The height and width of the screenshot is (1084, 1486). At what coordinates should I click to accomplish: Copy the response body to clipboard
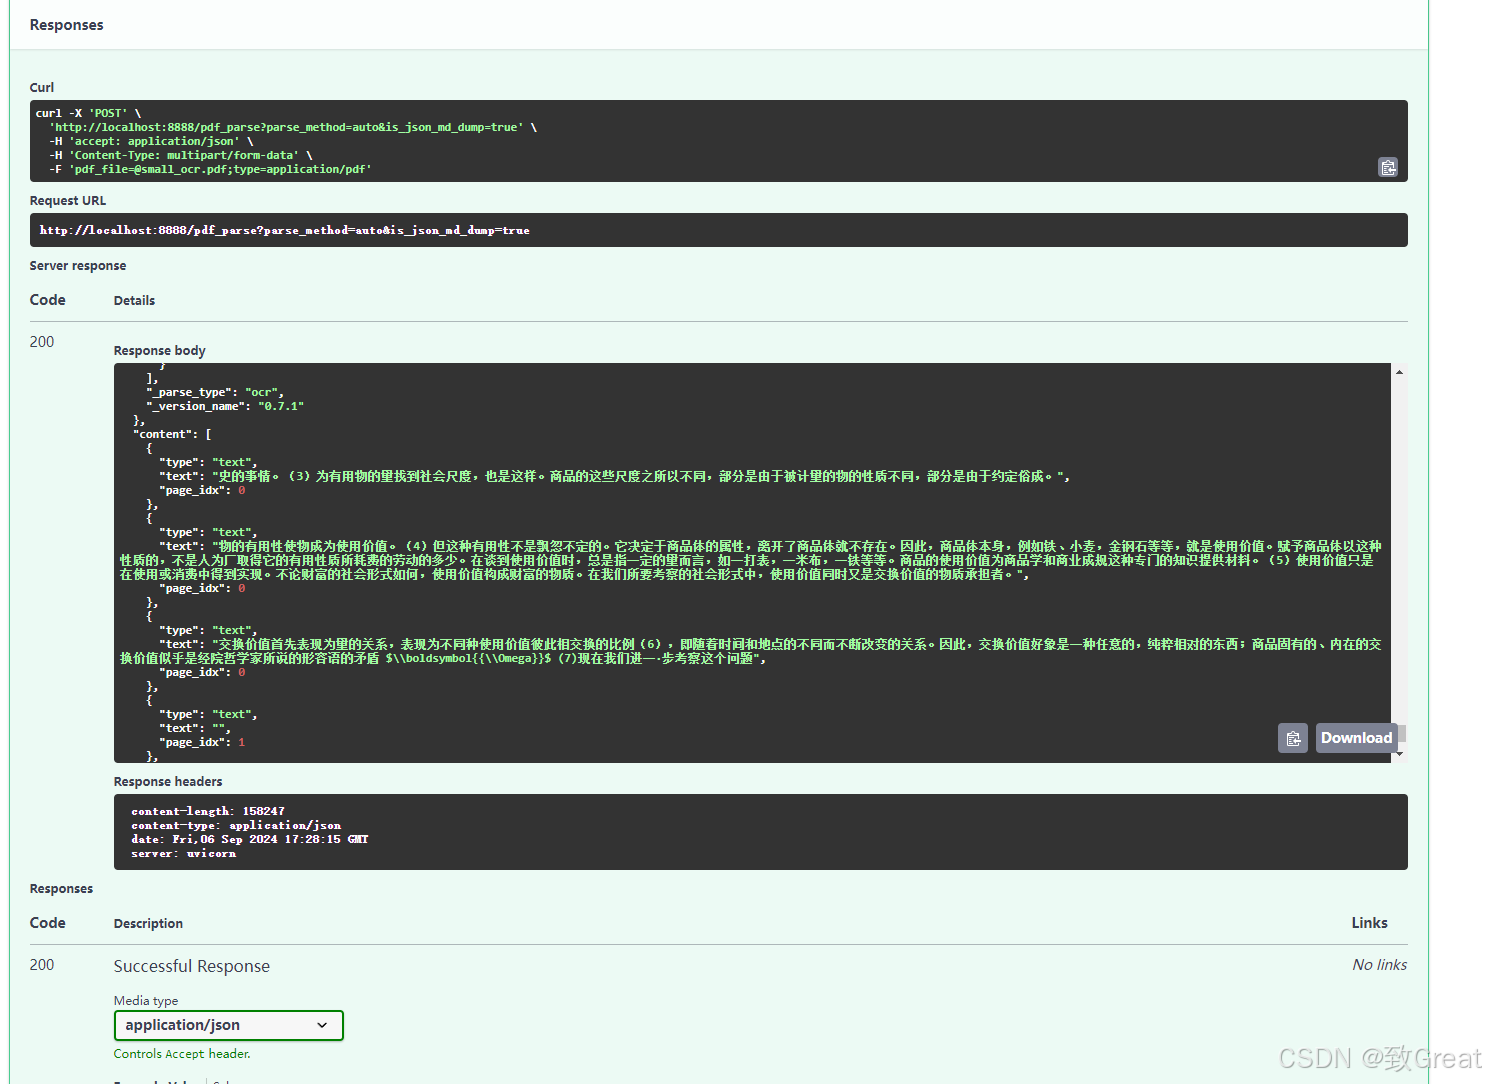(x=1293, y=738)
